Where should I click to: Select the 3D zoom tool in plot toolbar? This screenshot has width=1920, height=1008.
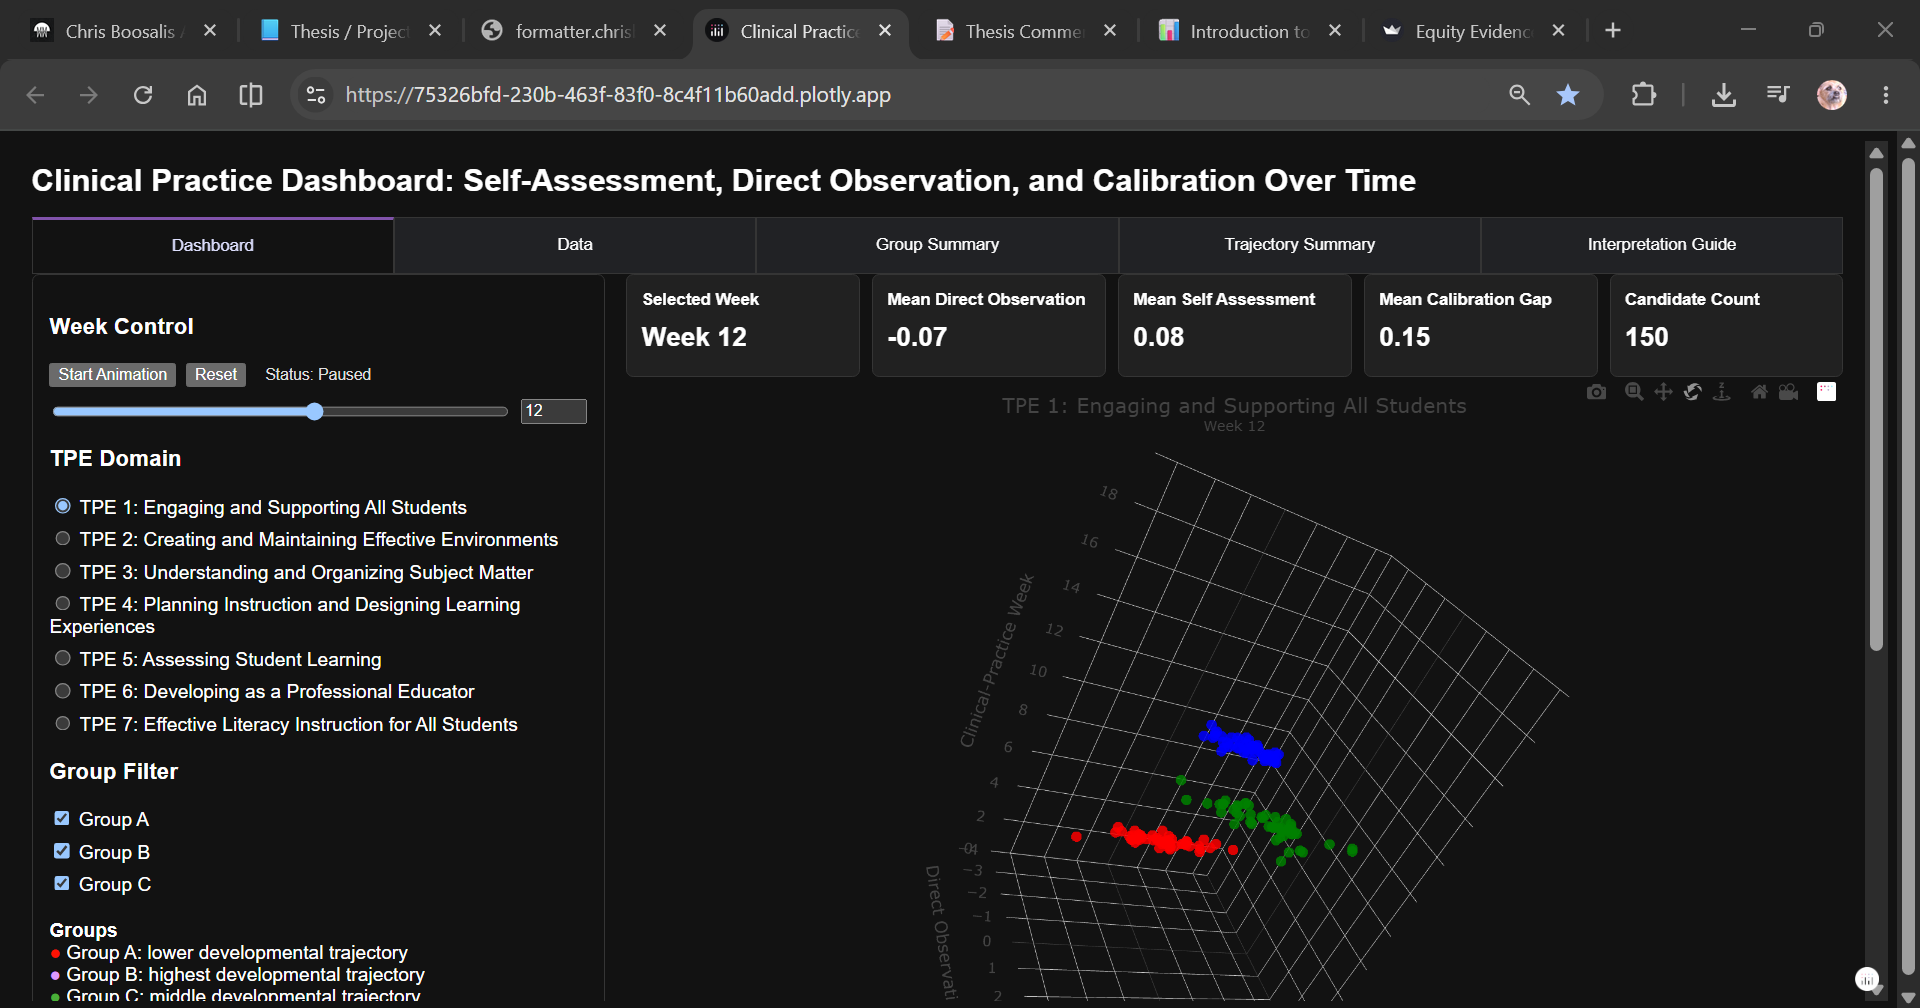[1634, 392]
